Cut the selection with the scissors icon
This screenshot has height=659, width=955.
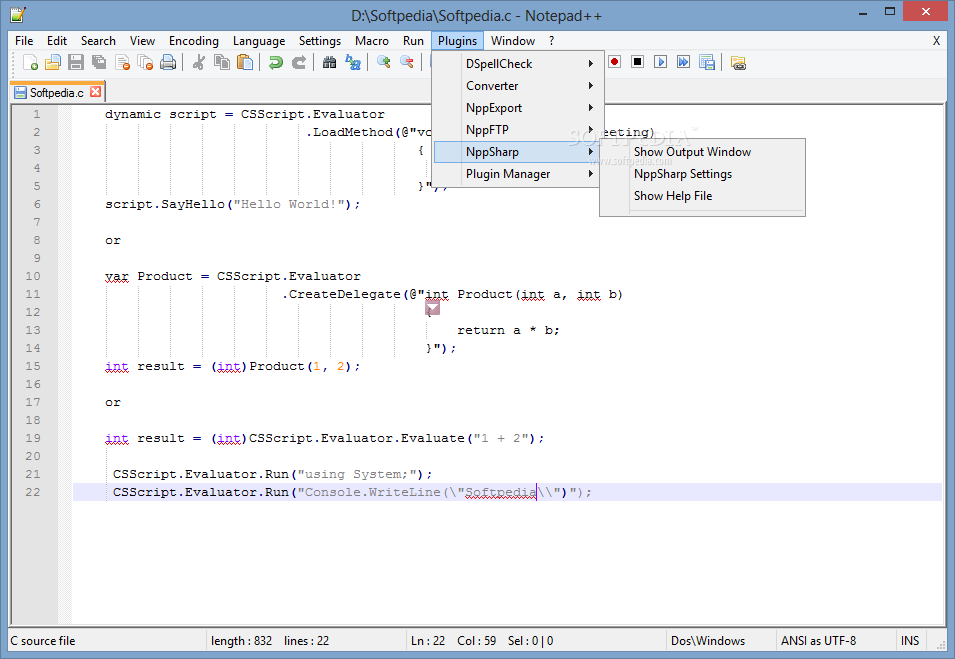(x=199, y=62)
